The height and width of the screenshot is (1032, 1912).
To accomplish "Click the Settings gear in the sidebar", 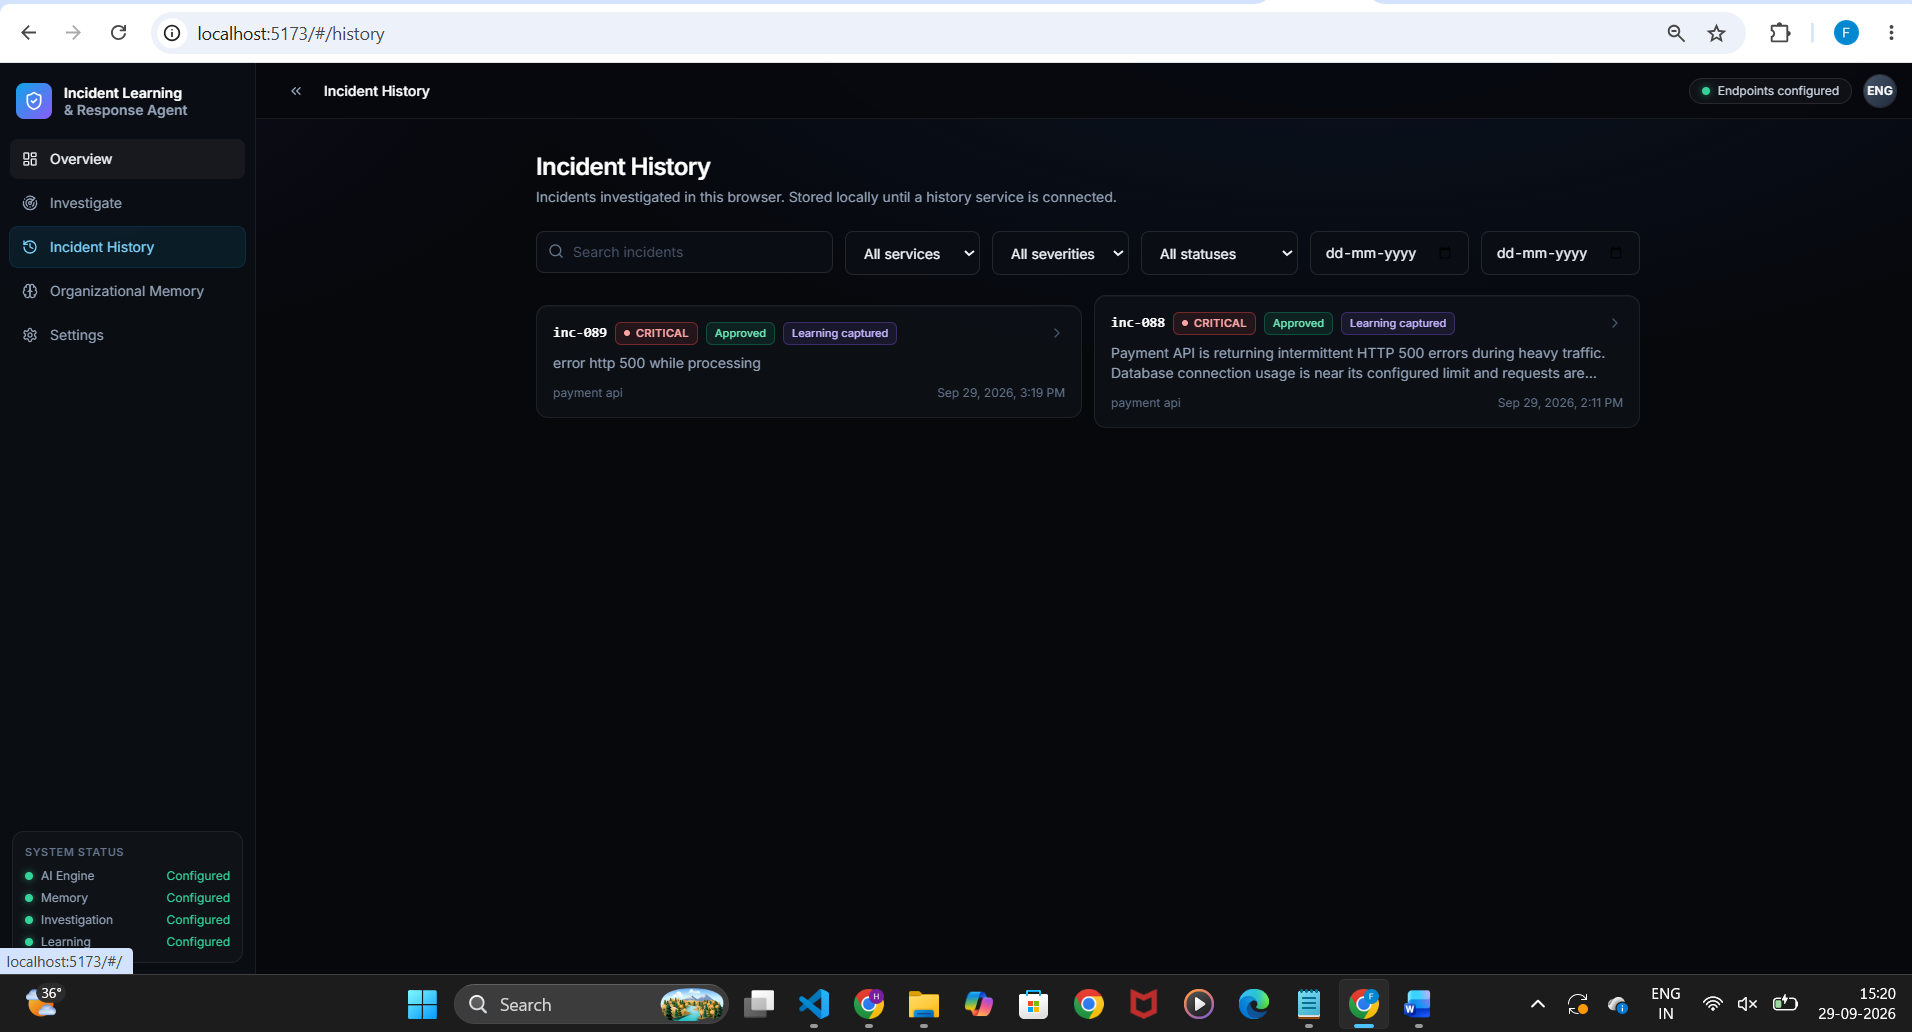I will point(30,335).
